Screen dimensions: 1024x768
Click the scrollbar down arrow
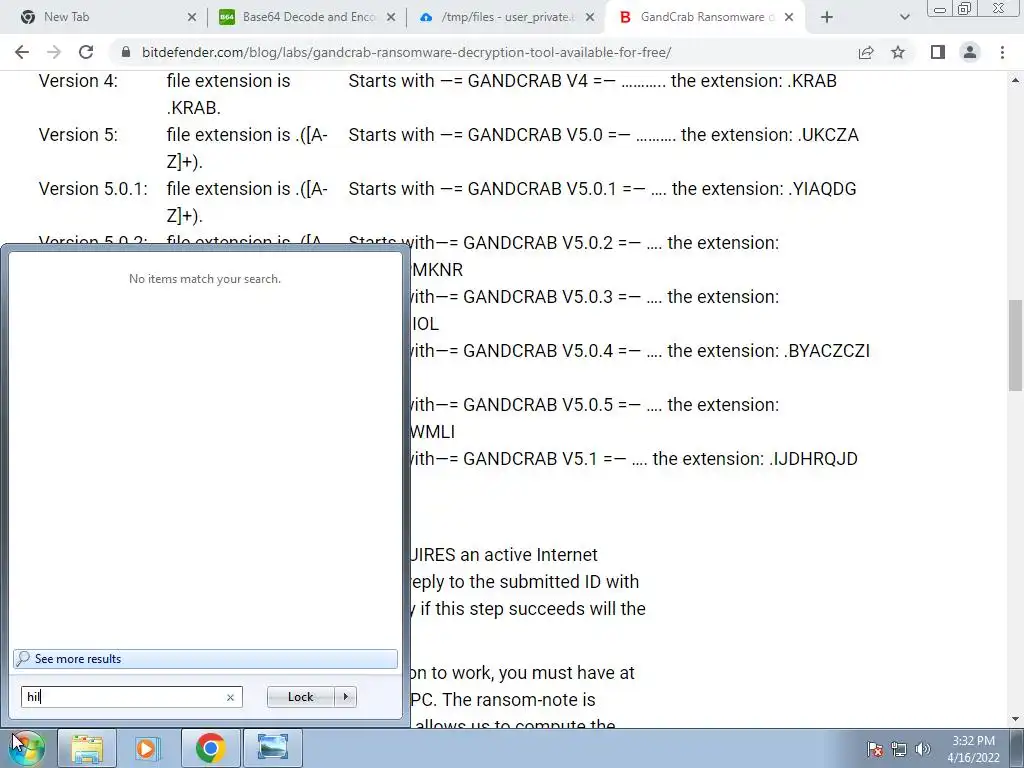[1016, 719]
